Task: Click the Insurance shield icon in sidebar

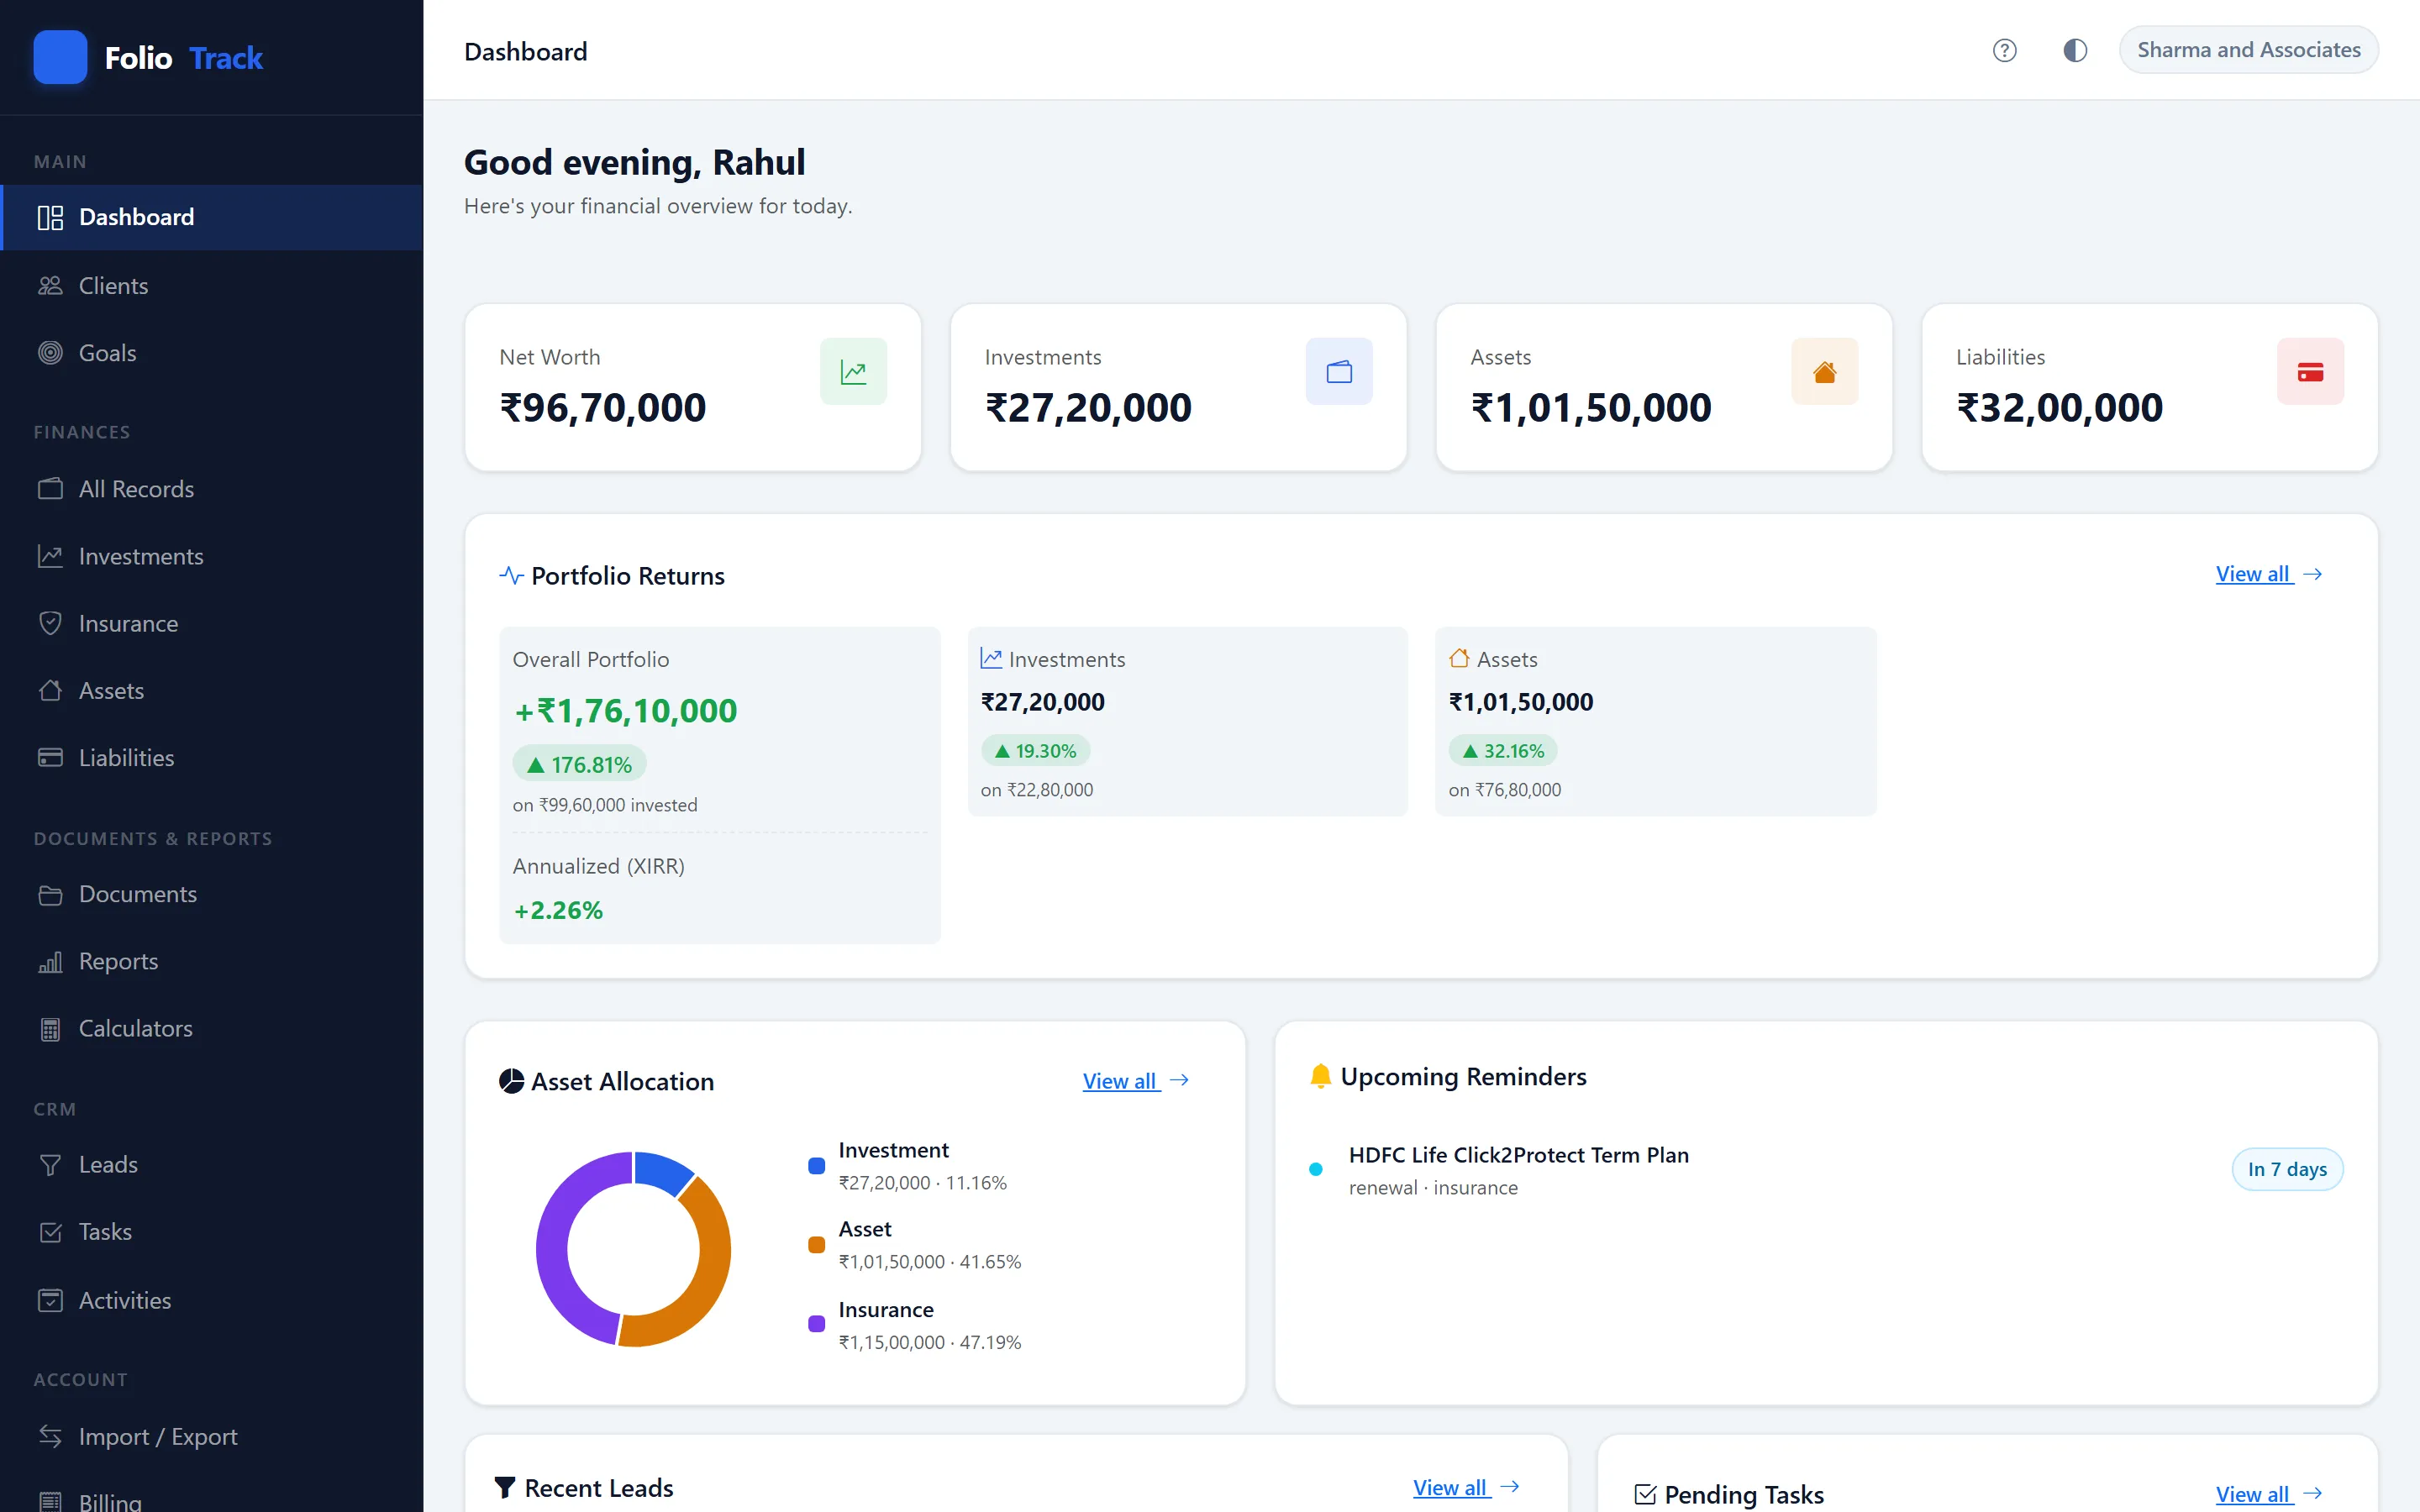Action: [x=50, y=623]
